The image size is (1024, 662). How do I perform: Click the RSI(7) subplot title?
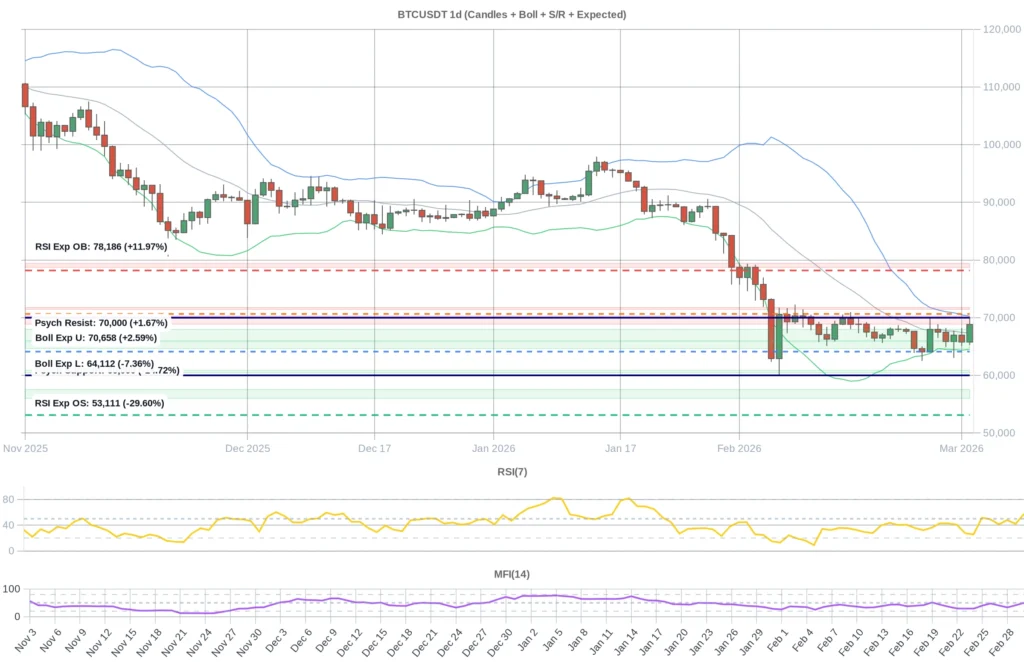pos(511,471)
